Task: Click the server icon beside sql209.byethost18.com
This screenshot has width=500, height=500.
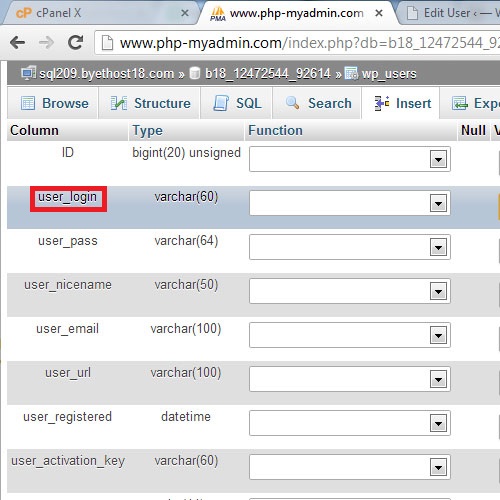Action: point(29,73)
